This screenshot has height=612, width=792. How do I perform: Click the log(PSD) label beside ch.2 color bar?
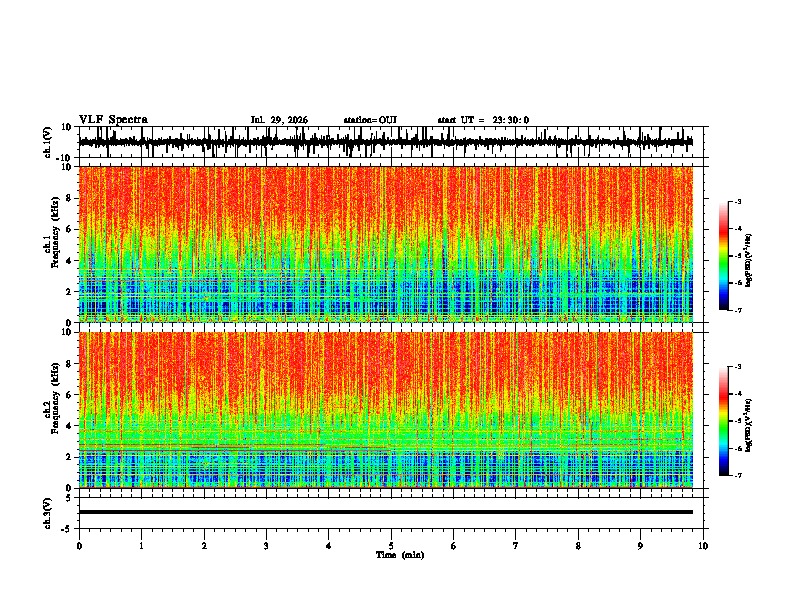point(749,425)
